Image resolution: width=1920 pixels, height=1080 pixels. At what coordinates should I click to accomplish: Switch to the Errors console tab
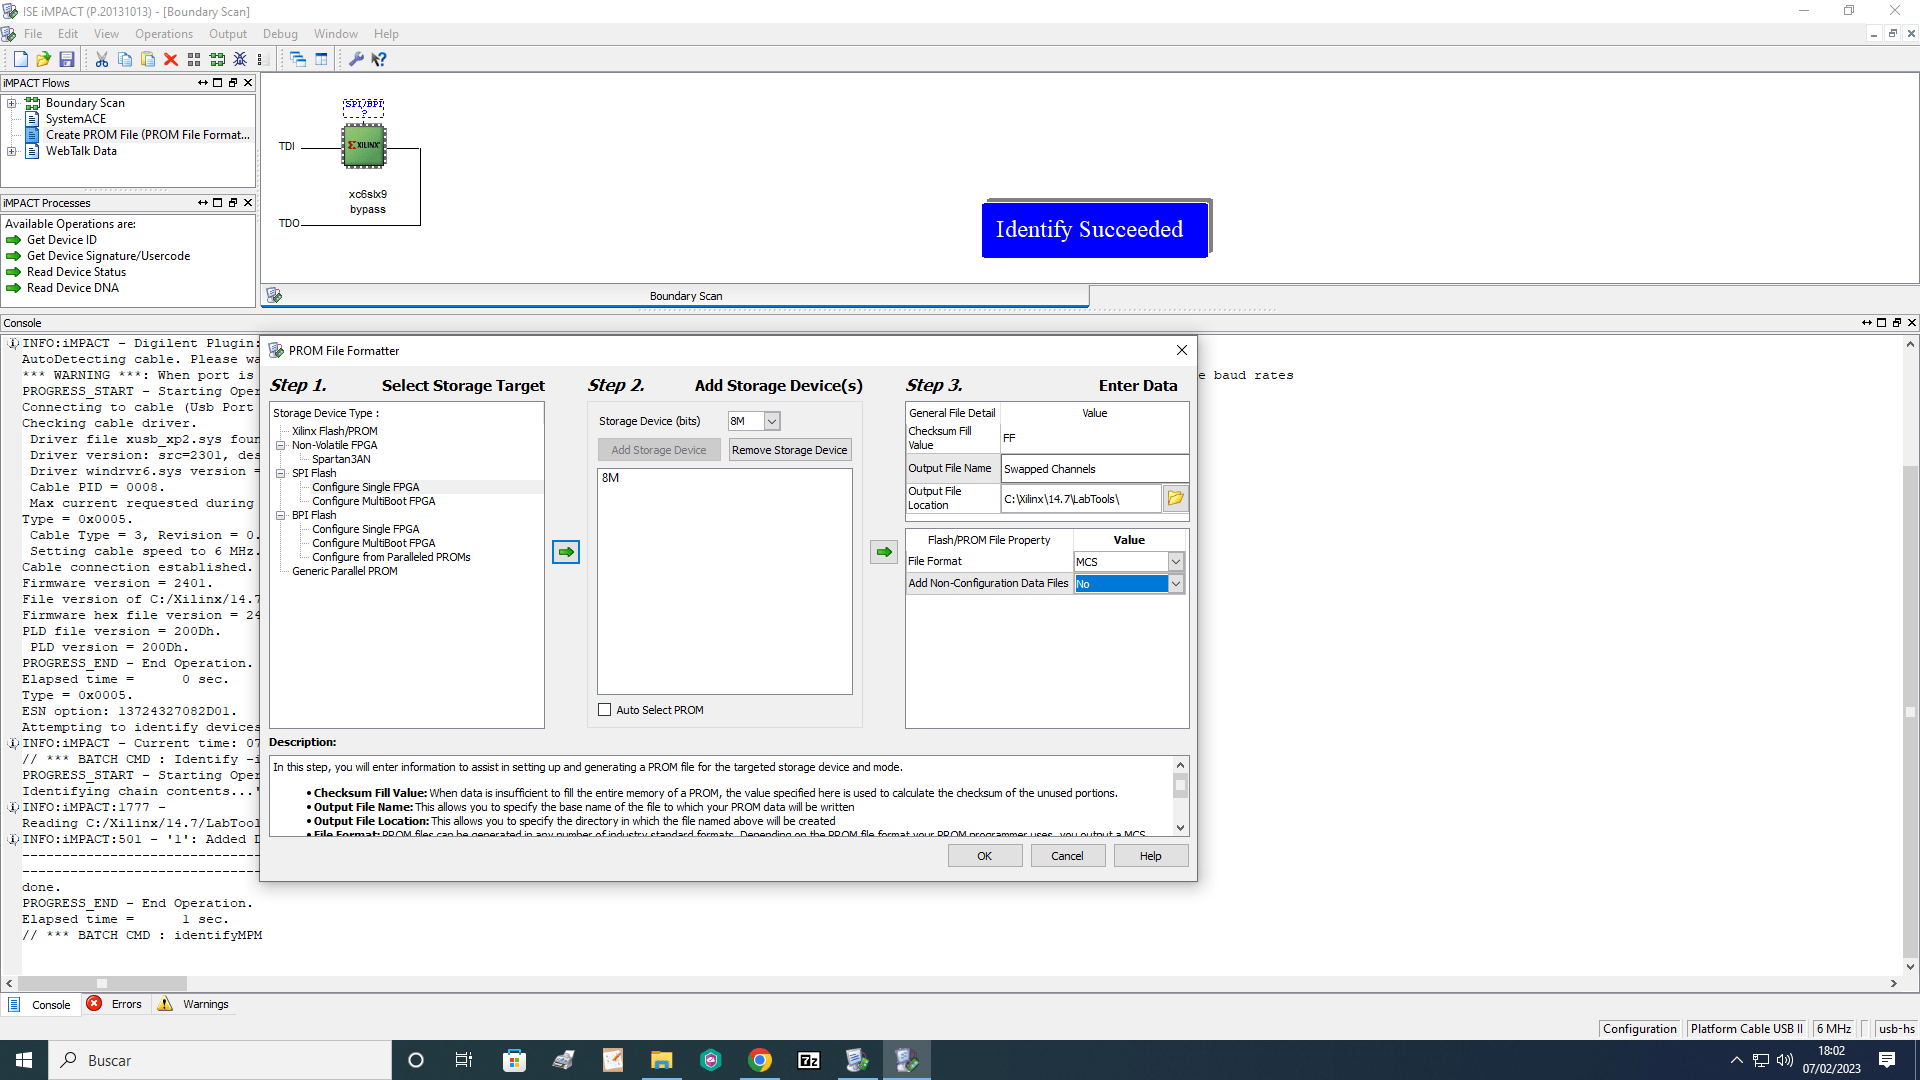point(115,1004)
